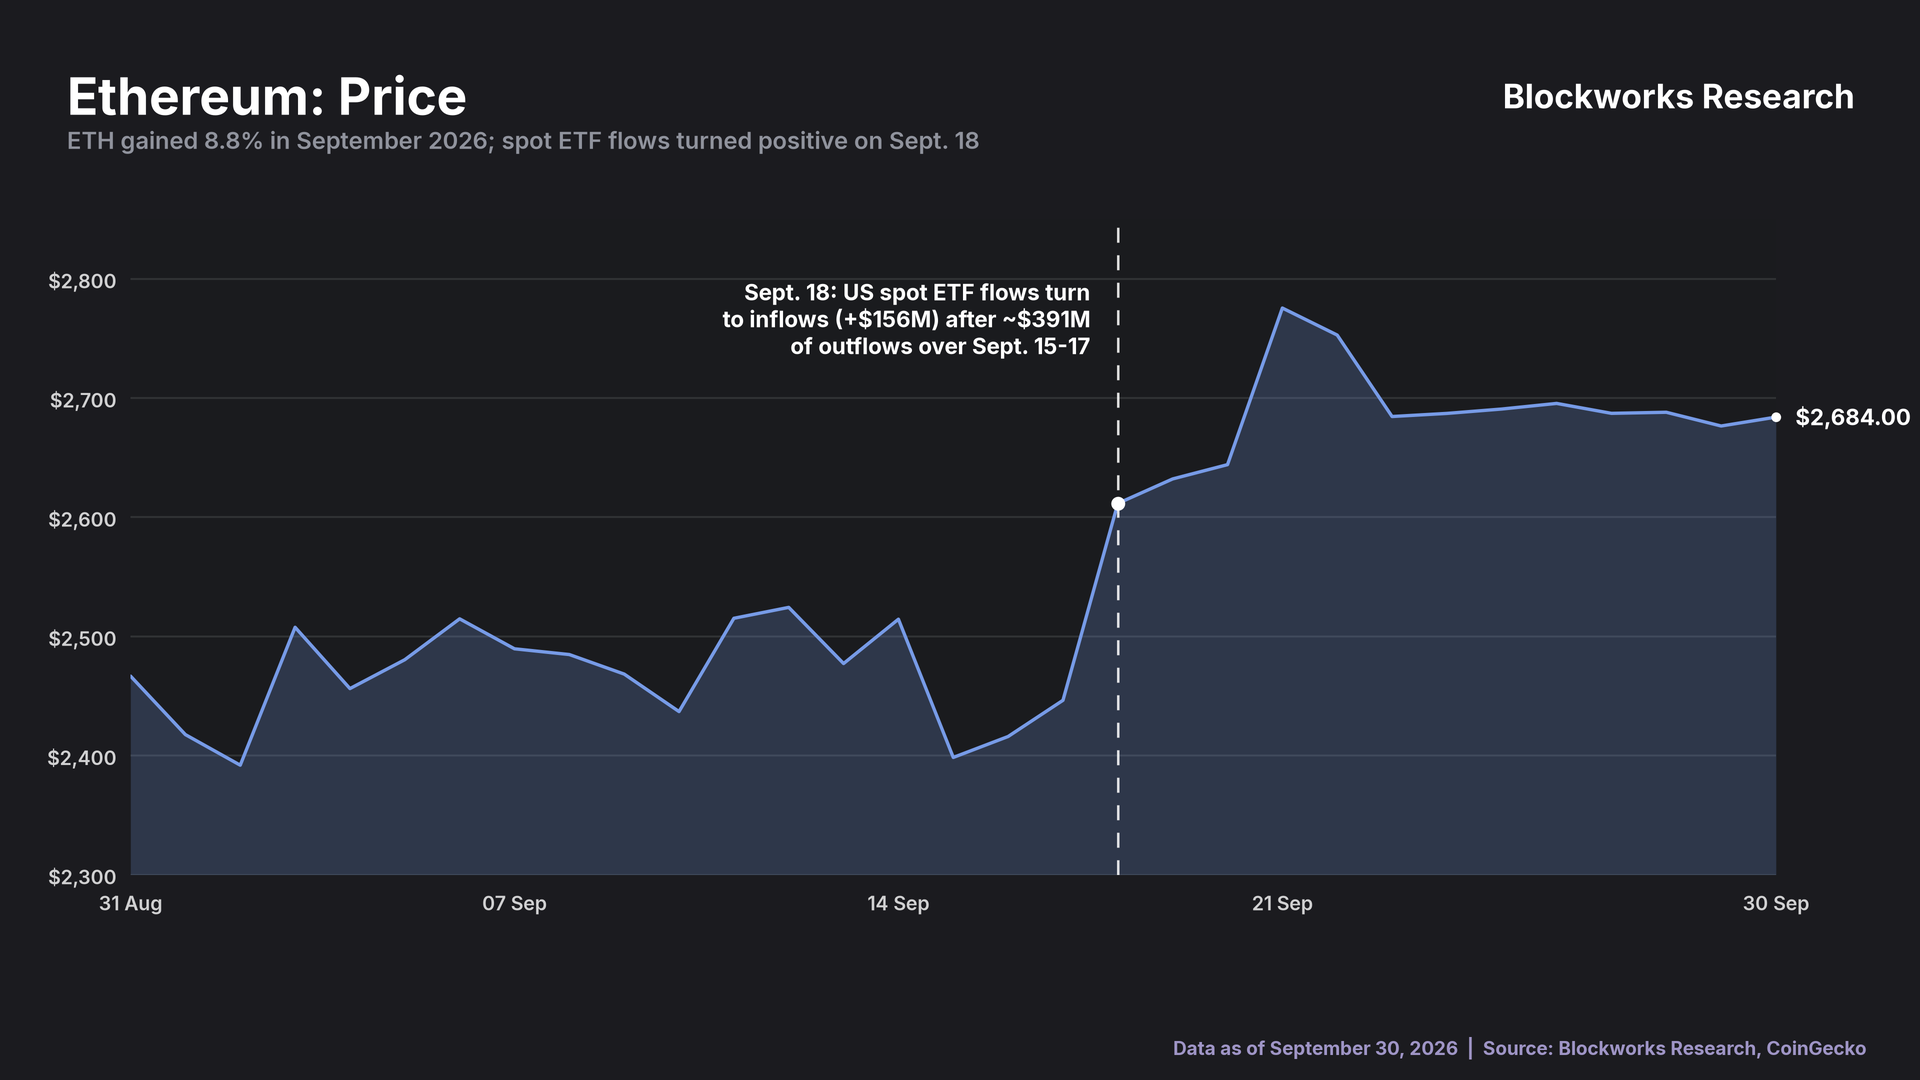Image resolution: width=1920 pixels, height=1080 pixels.
Task: Click the Ethereum: Price chart title
Action: click(267, 97)
